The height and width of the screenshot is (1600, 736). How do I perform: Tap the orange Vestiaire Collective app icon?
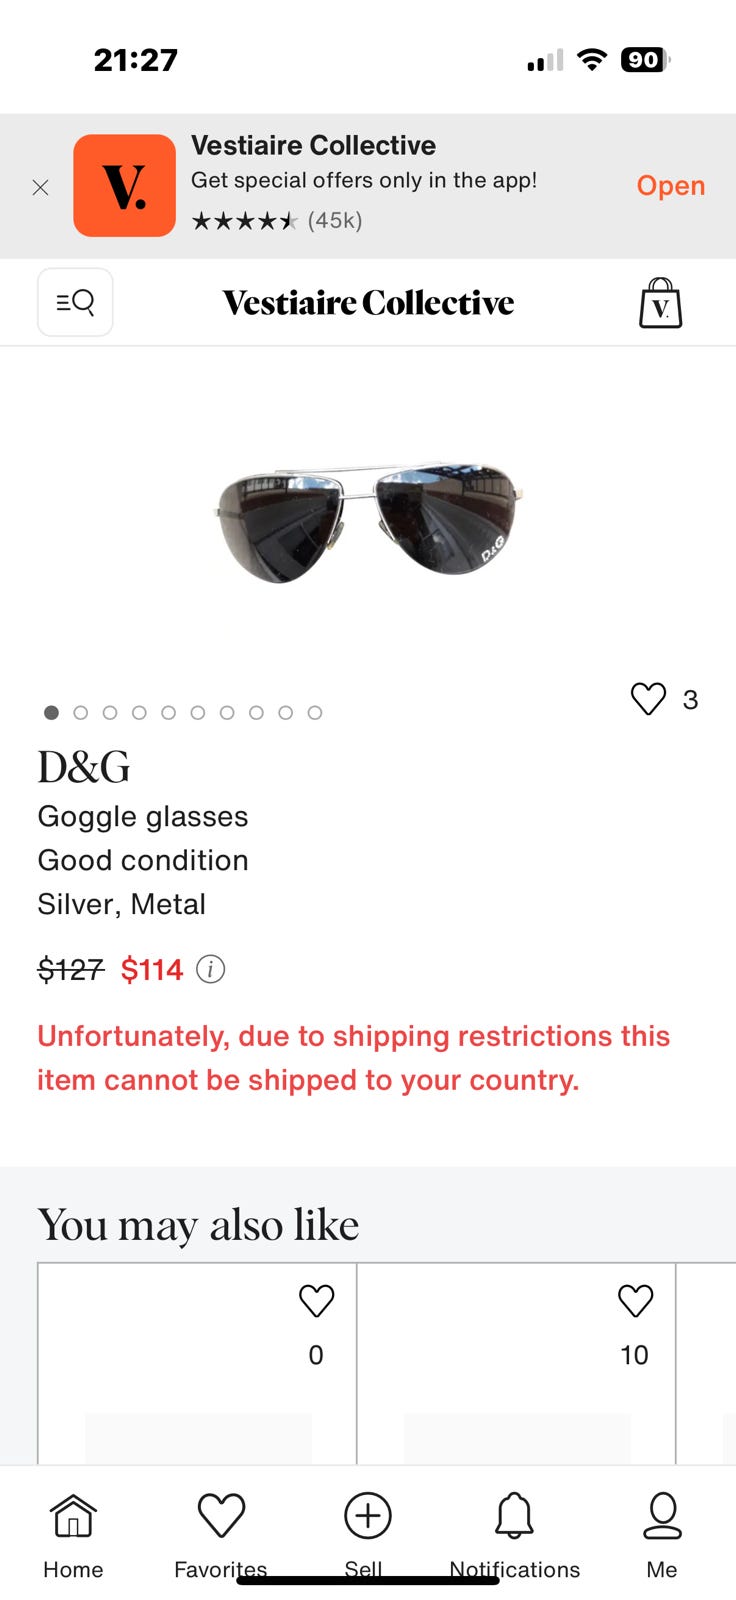point(124,186)
